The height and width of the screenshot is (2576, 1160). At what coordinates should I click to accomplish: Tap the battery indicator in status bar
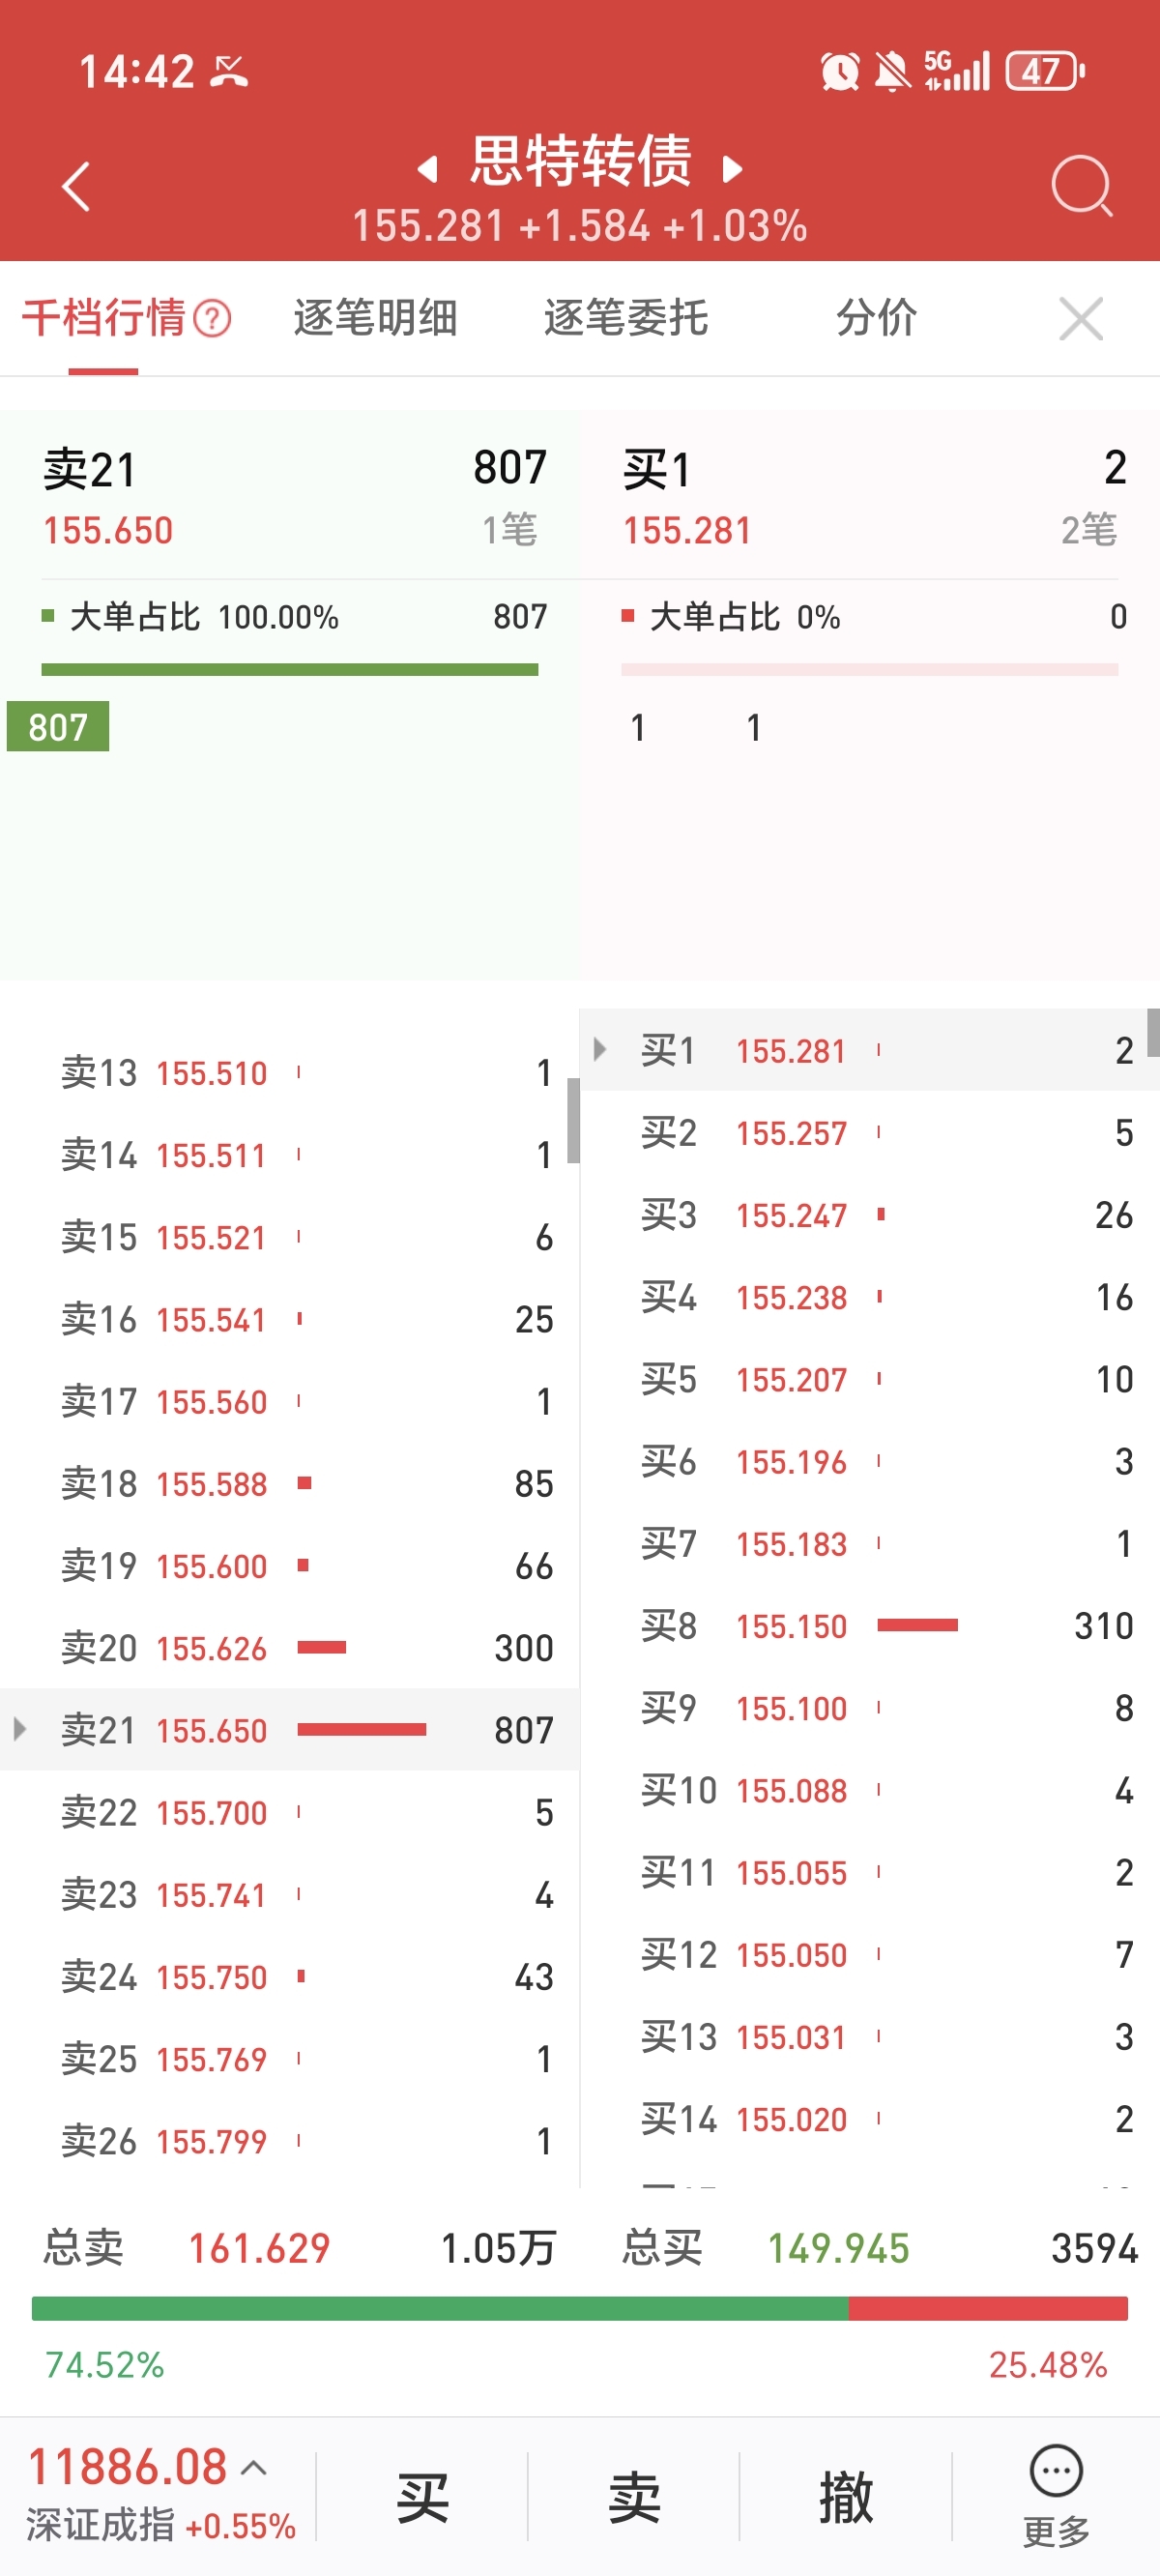tap(1045, 71)
